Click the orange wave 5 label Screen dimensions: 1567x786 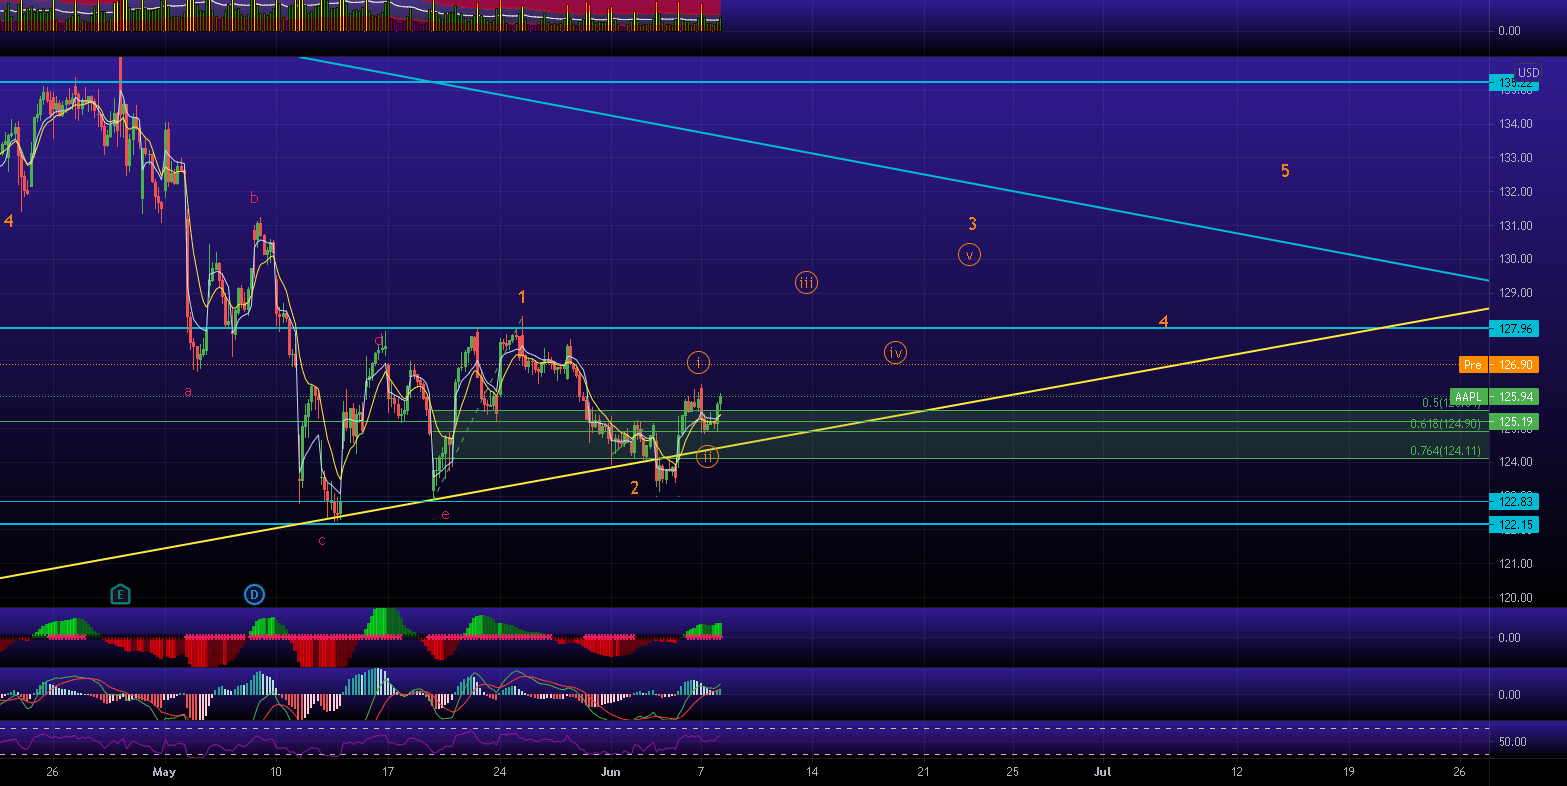(1285, 171)
